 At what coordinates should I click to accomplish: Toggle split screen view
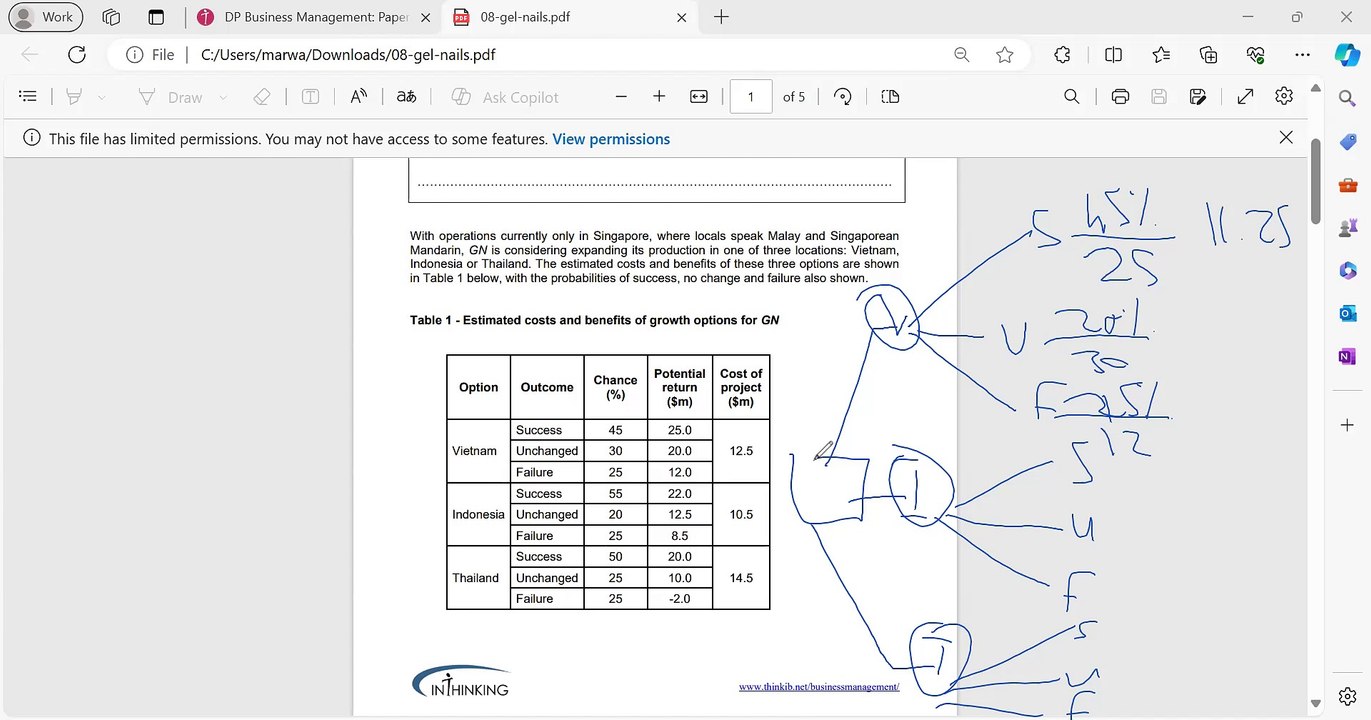coord(1113,55)
